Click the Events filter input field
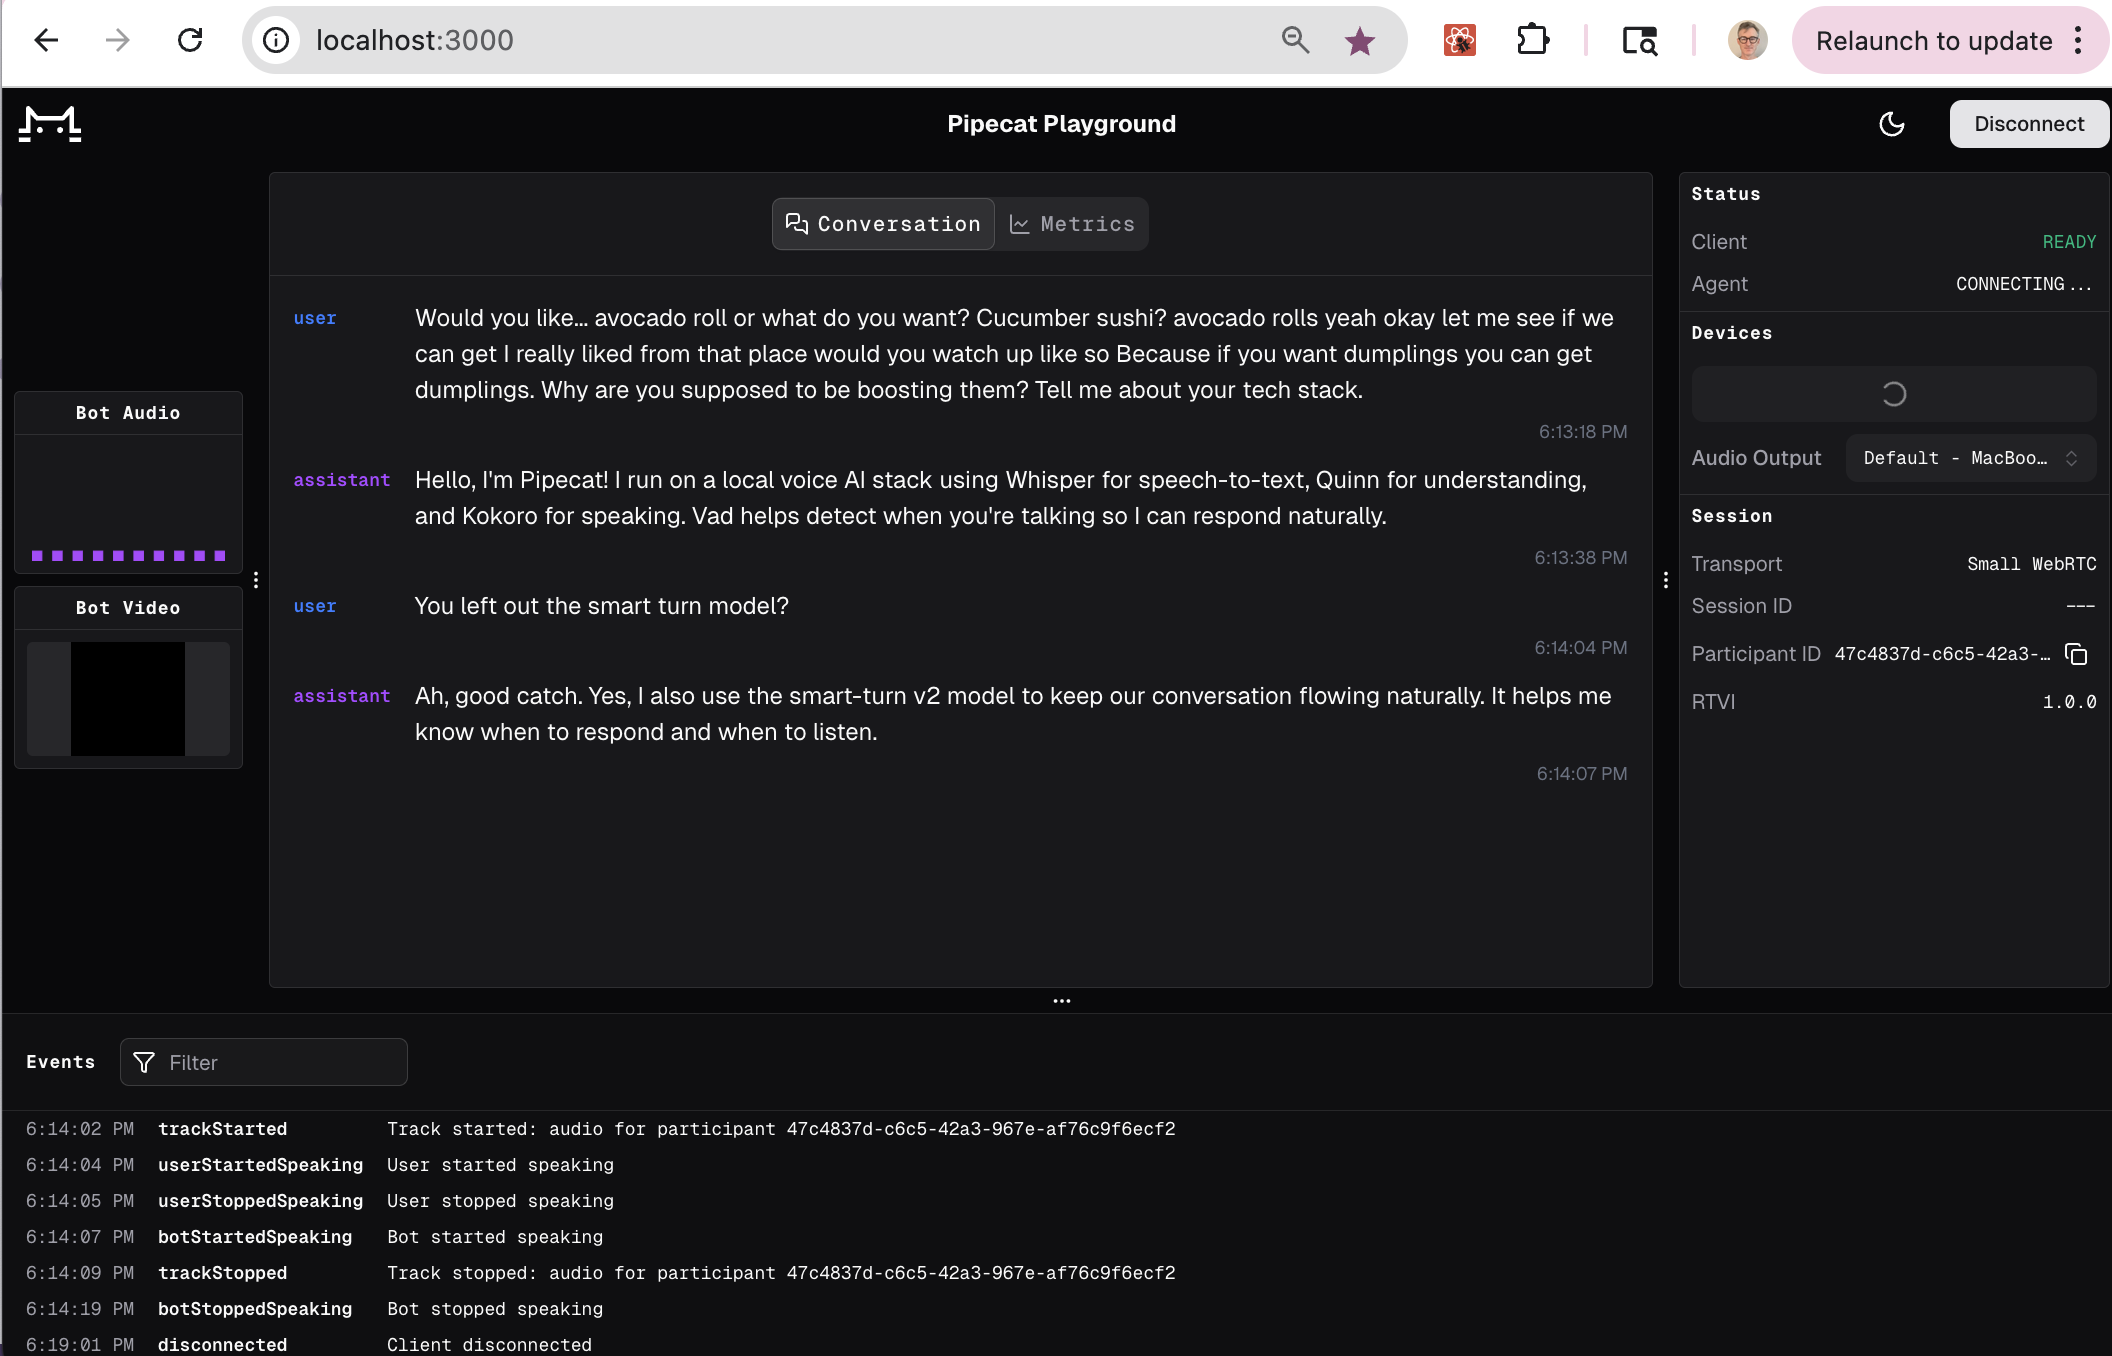The height and width of the screenshot is (1356, 2112). pyautogui.click(x=280, y=1062)
